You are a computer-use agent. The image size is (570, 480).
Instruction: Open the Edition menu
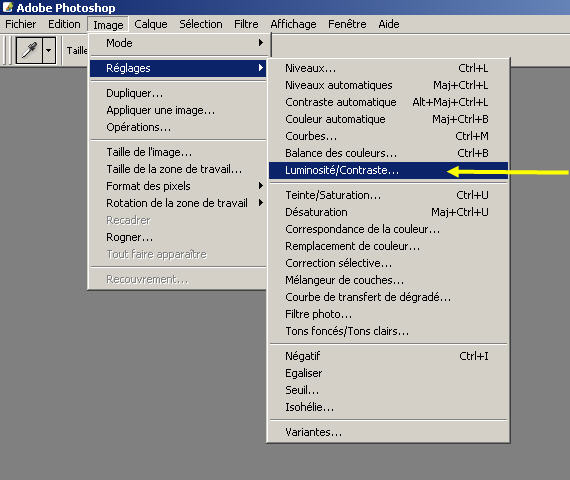pos(64,24)
